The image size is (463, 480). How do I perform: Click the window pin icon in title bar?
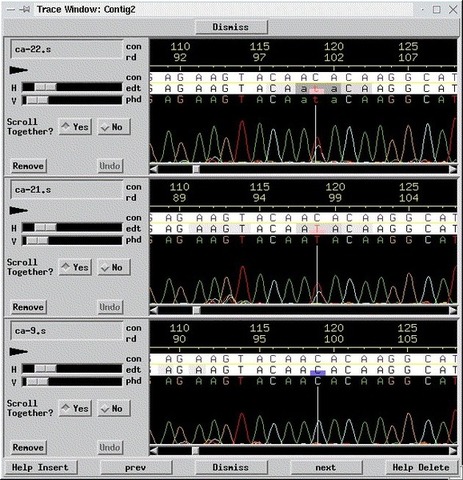pos(25,9)
